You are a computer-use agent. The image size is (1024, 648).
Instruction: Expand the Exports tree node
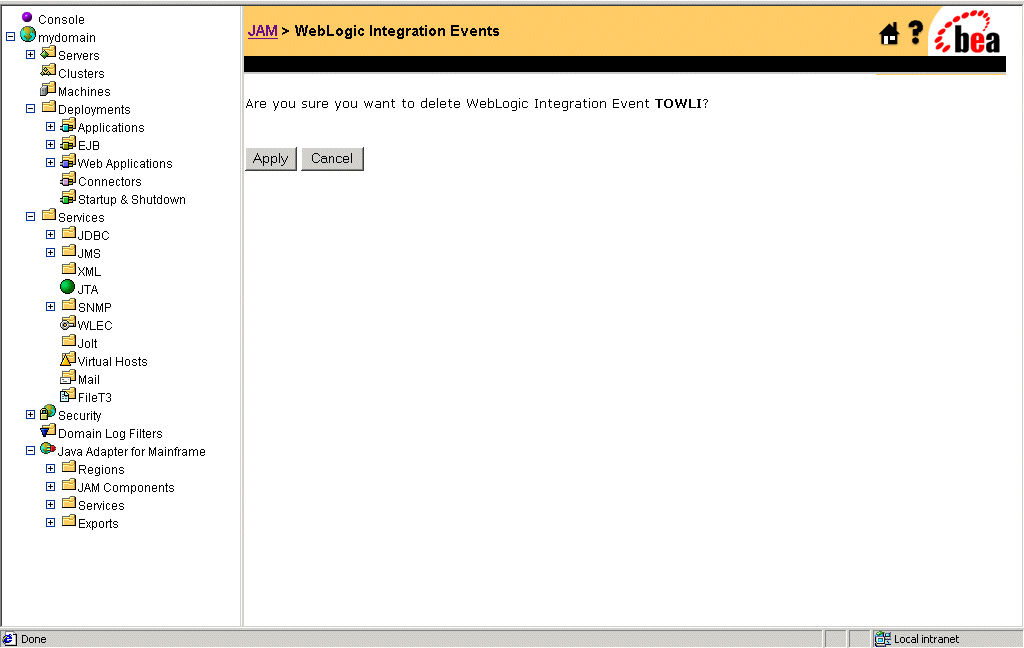click(x=50, y=522)
